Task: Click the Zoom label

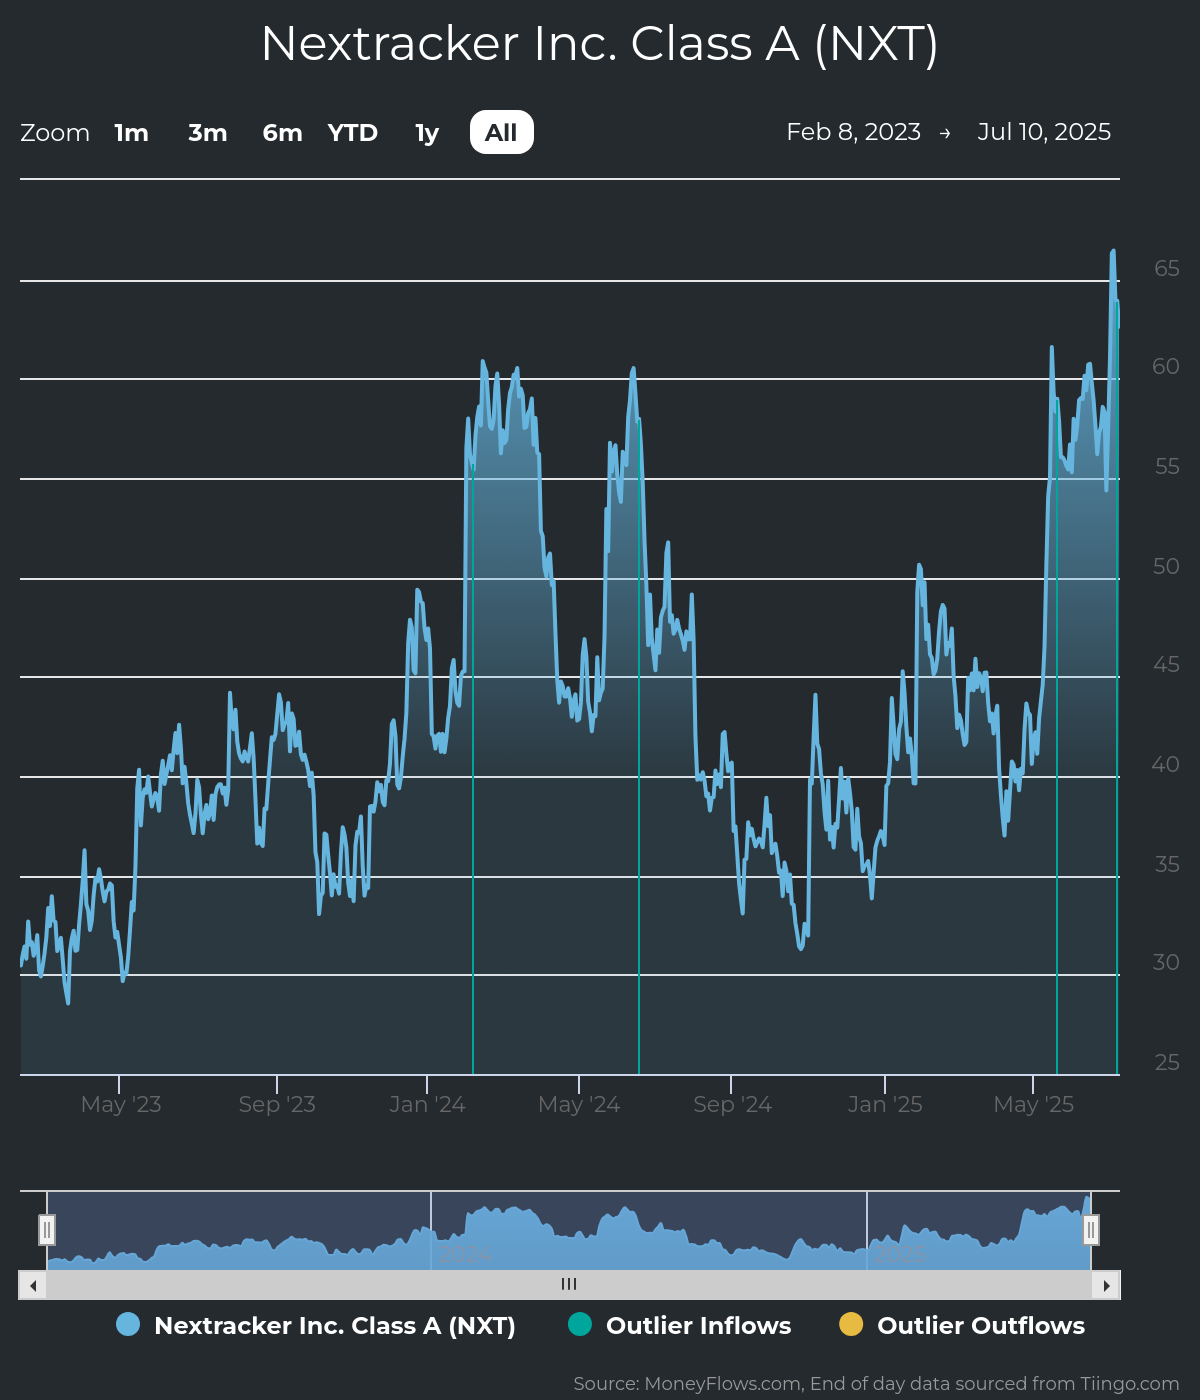Action: (x=55, y=133)
